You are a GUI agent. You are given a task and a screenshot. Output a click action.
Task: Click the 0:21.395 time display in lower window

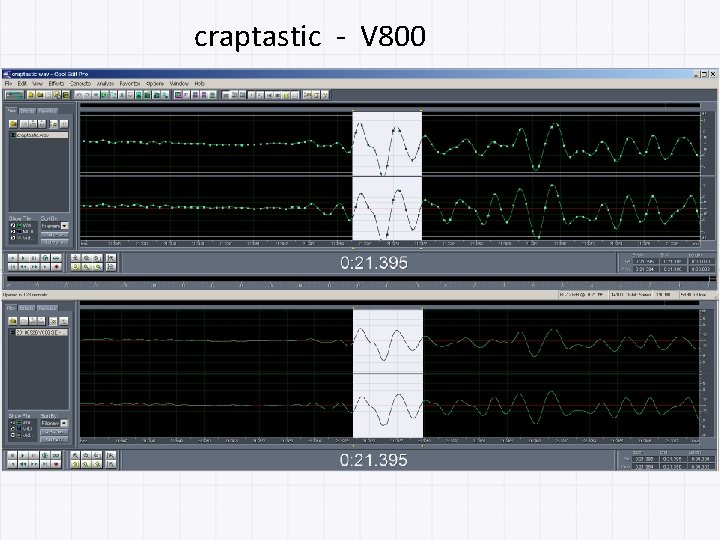[374, 460]
